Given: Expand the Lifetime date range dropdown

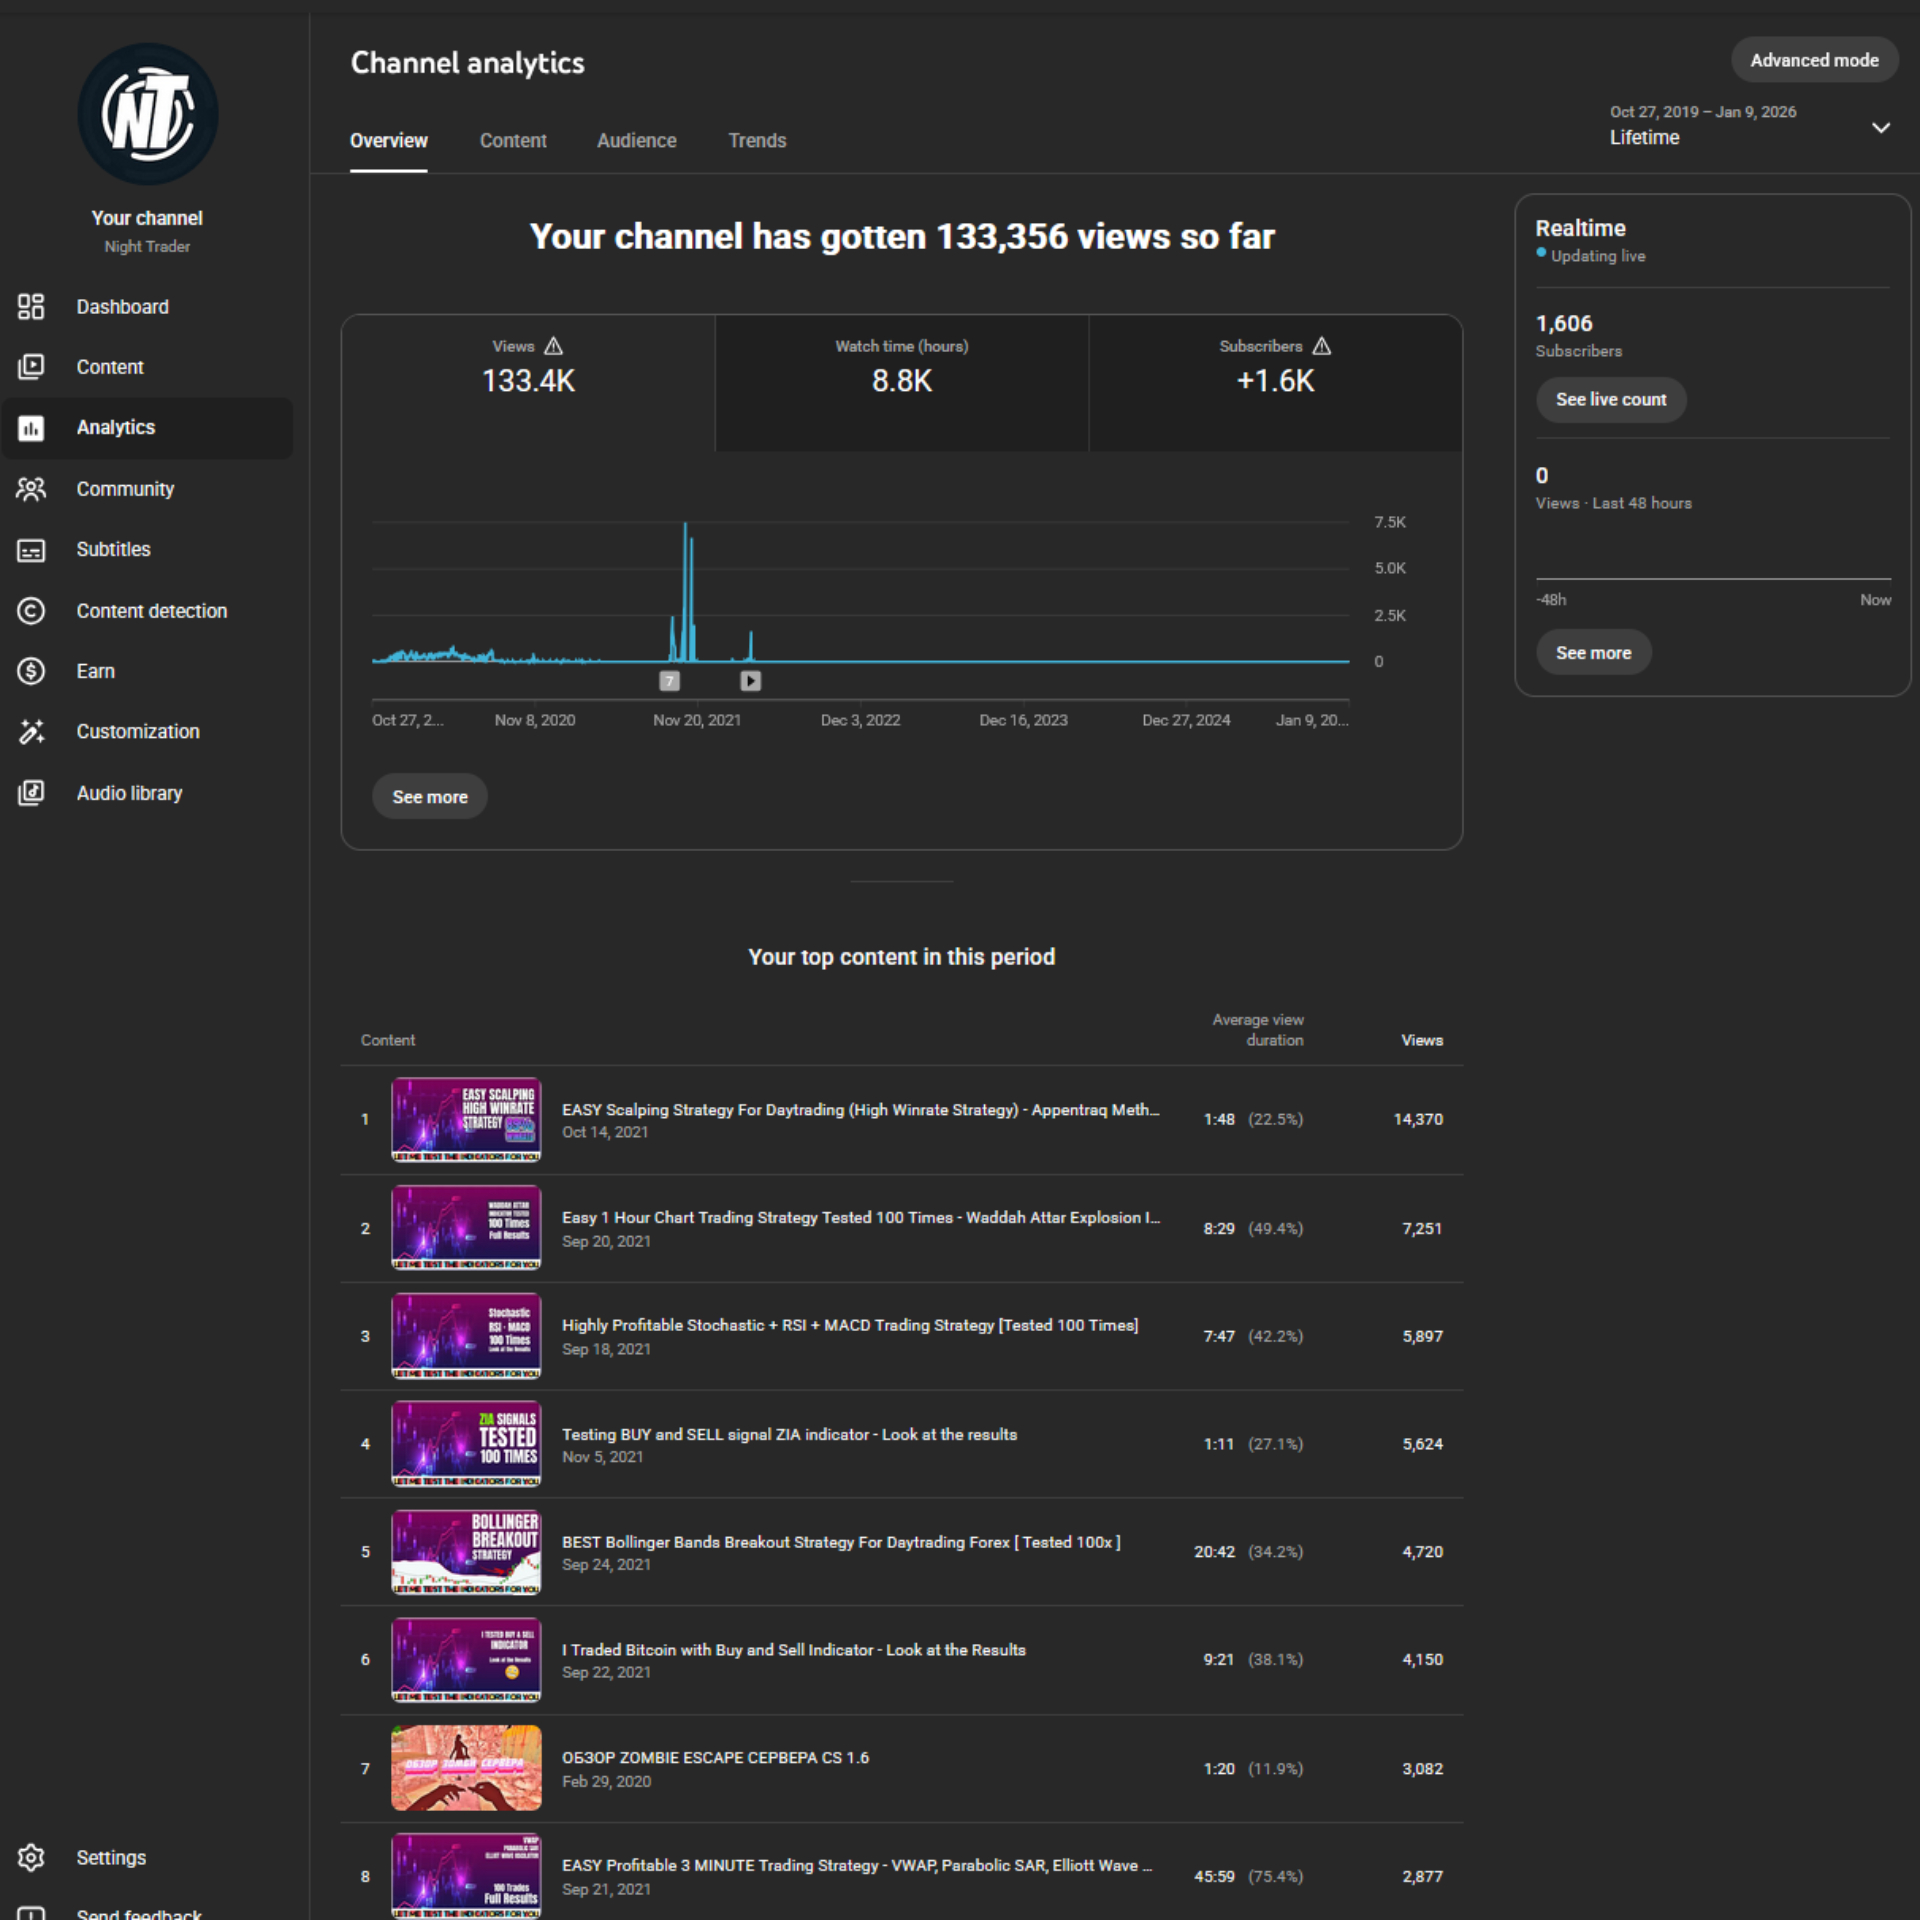Looking at the screenshot, I should click(x=1880, y=128).
